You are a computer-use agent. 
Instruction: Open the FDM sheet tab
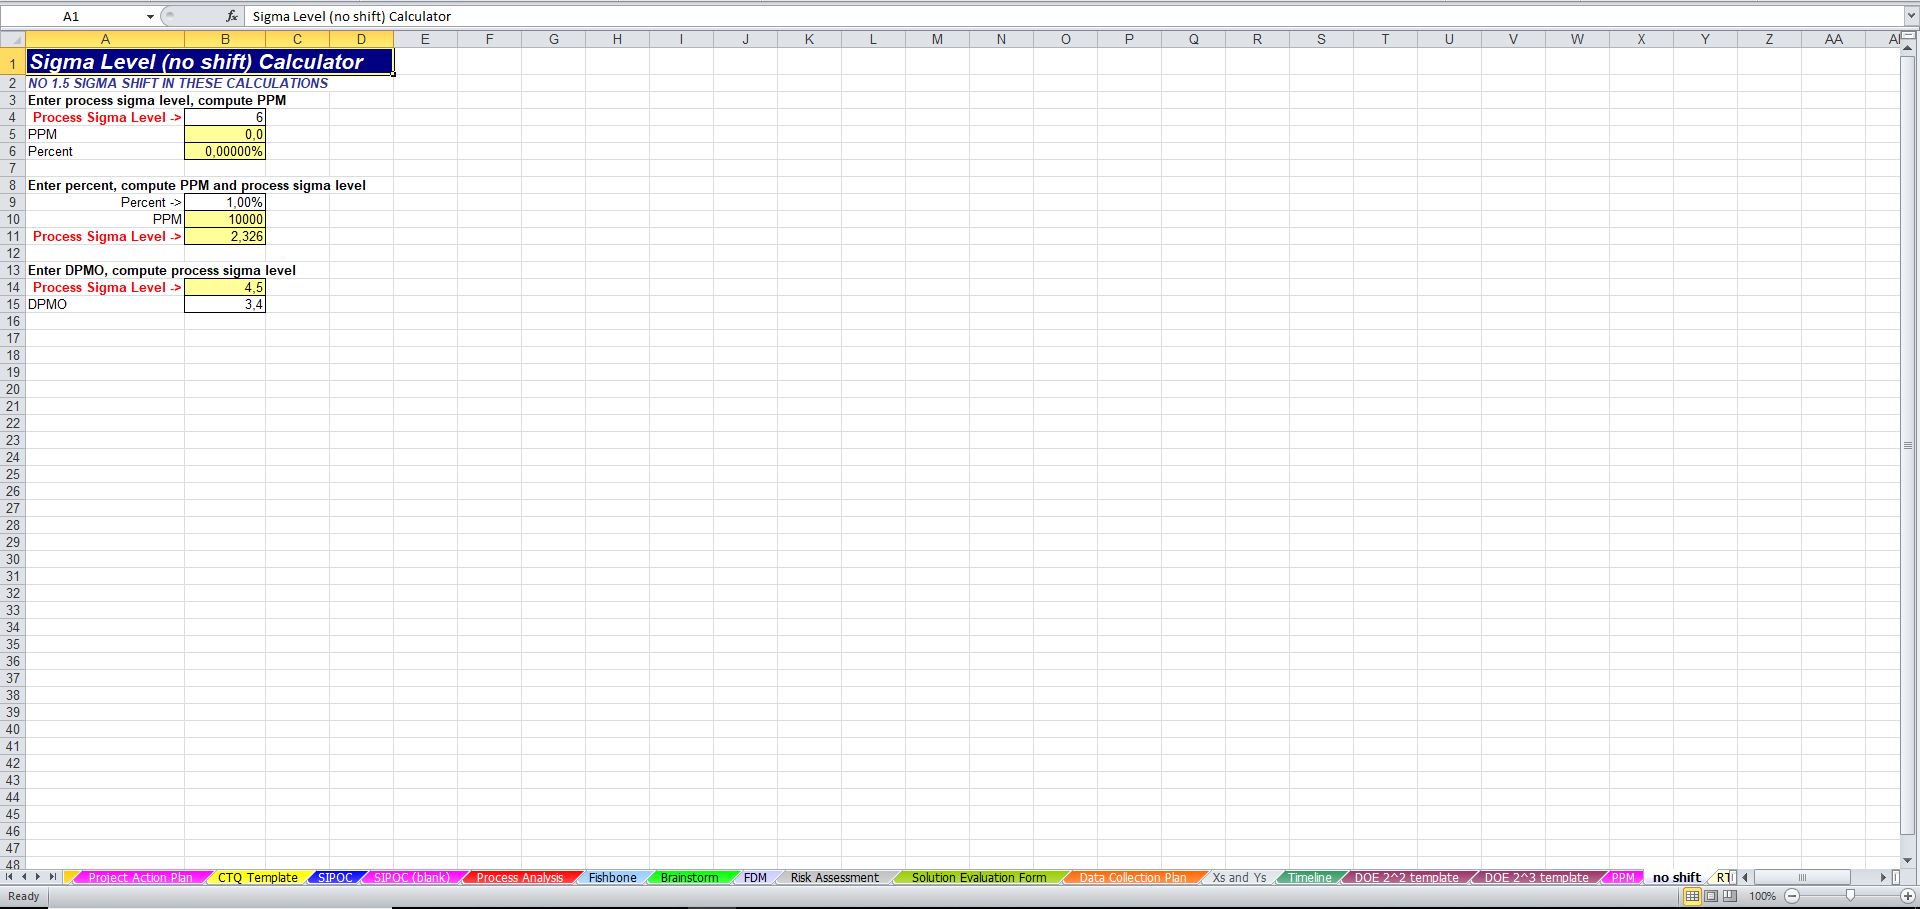point(755,877)
